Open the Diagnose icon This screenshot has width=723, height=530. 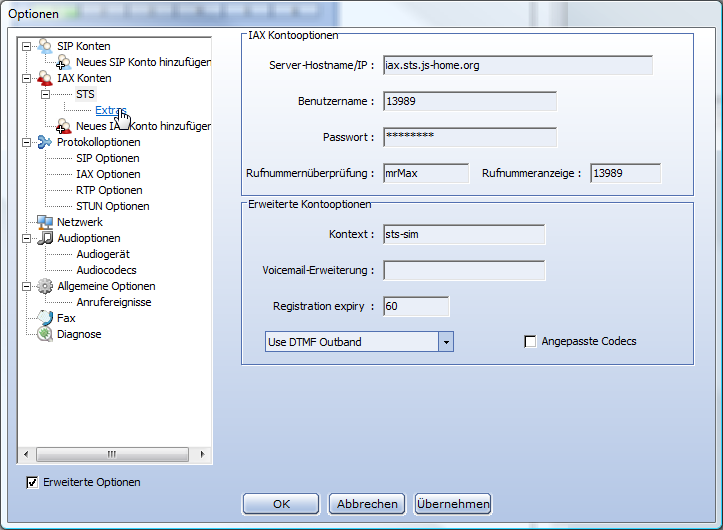coord(44,334)
